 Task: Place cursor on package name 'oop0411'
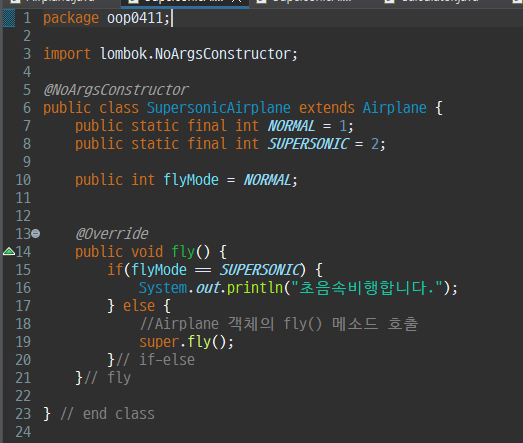coord(135,18)
